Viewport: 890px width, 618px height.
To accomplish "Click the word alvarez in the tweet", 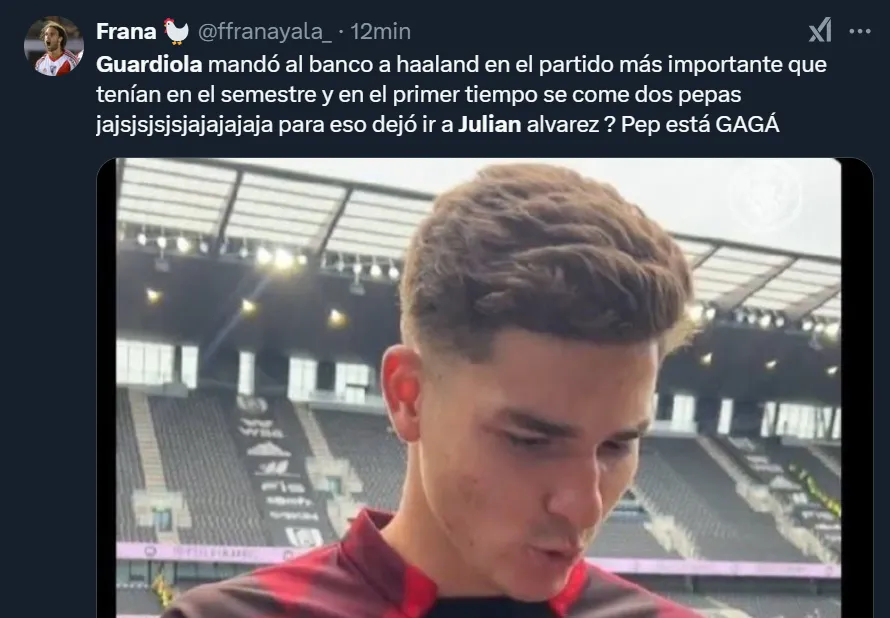I will point(562,125).
